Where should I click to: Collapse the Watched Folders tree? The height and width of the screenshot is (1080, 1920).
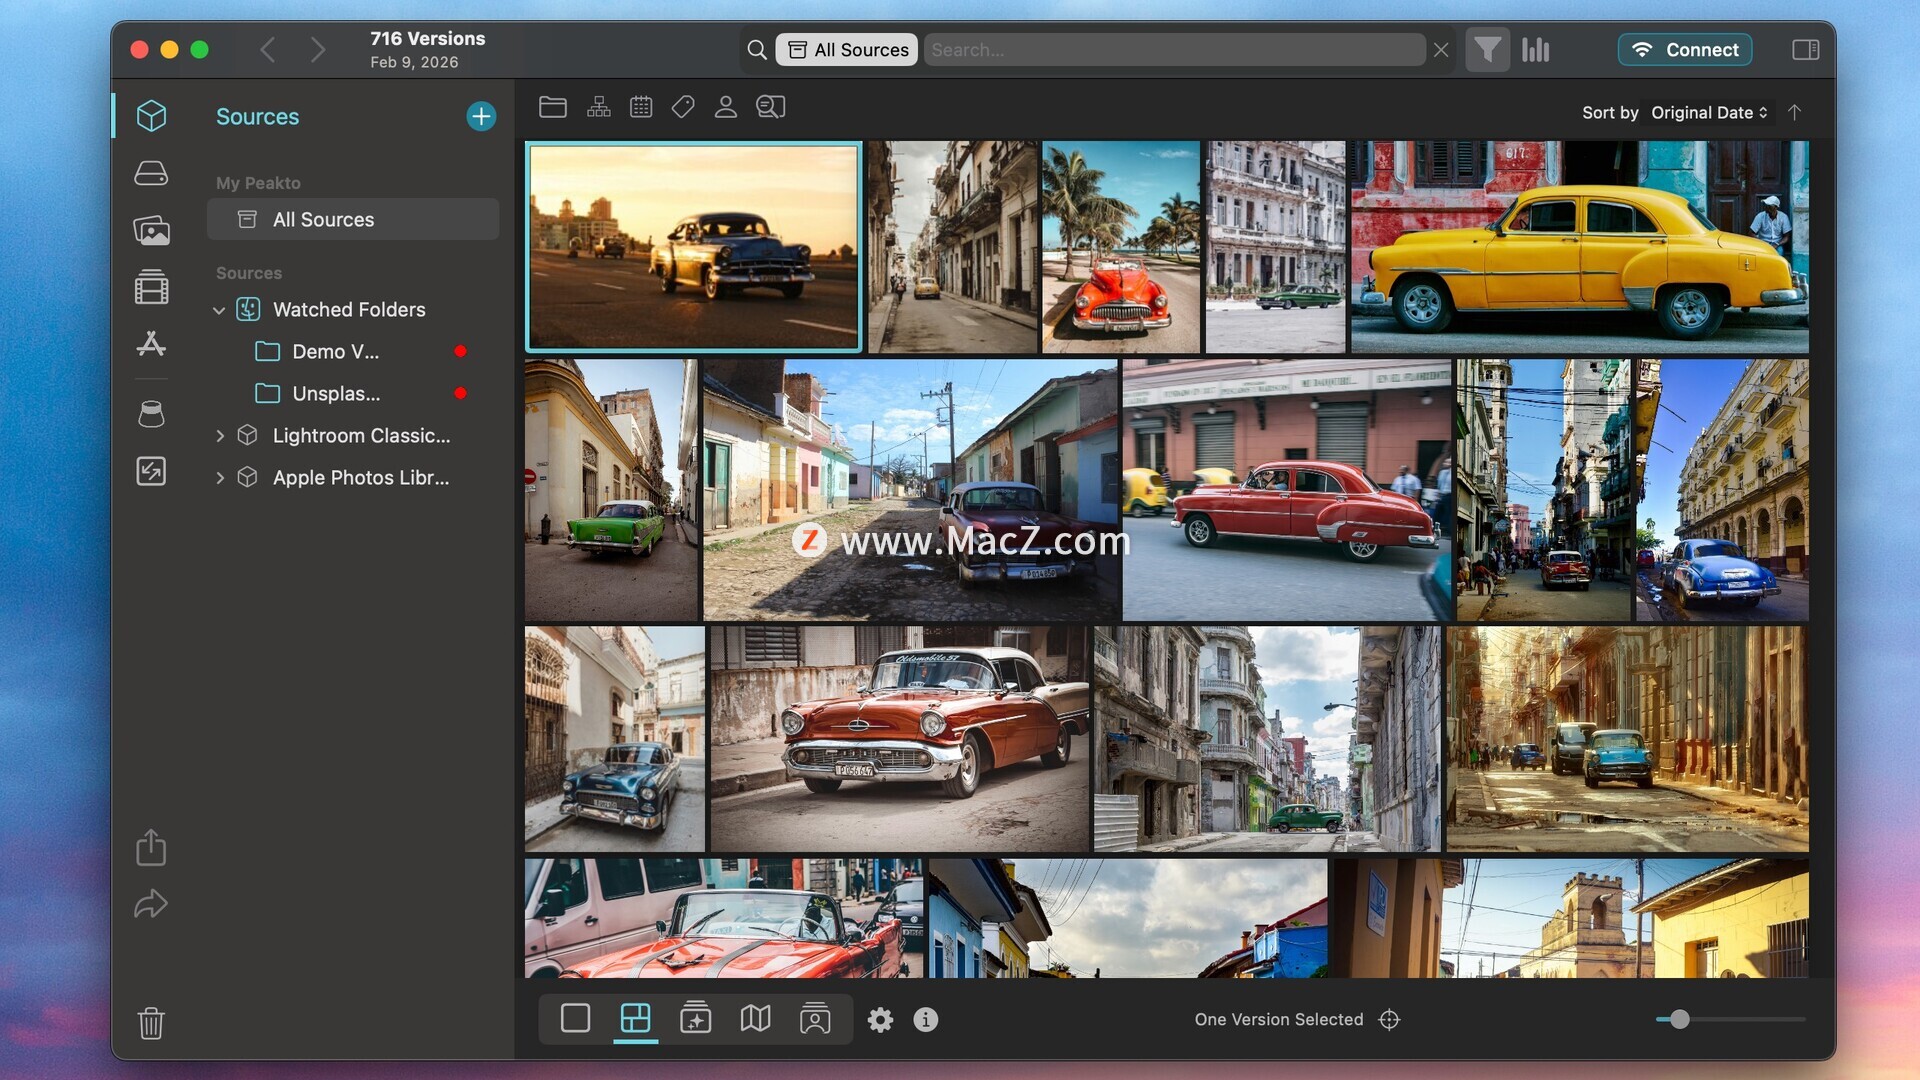[219, 310]
